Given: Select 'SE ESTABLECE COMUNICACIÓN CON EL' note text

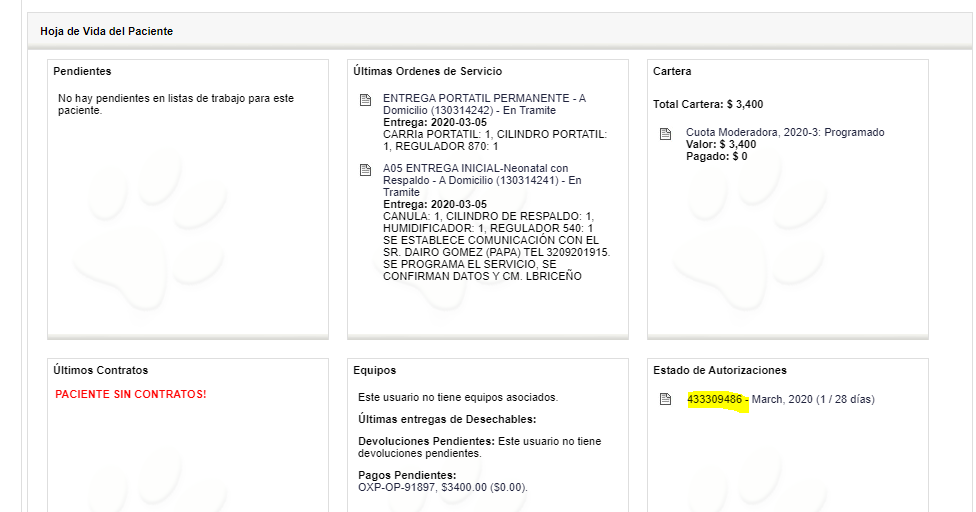Looking at the screenshot, I should coord(497,258).
